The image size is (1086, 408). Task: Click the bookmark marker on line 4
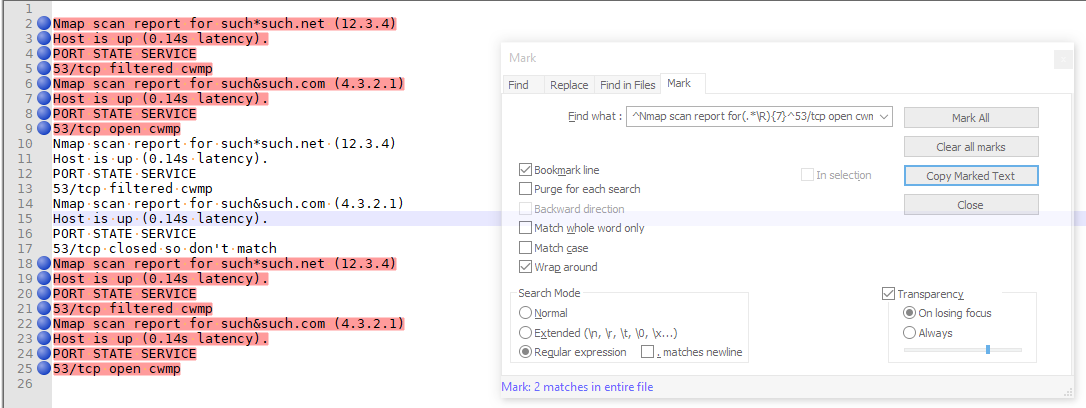tap(44, 54)
